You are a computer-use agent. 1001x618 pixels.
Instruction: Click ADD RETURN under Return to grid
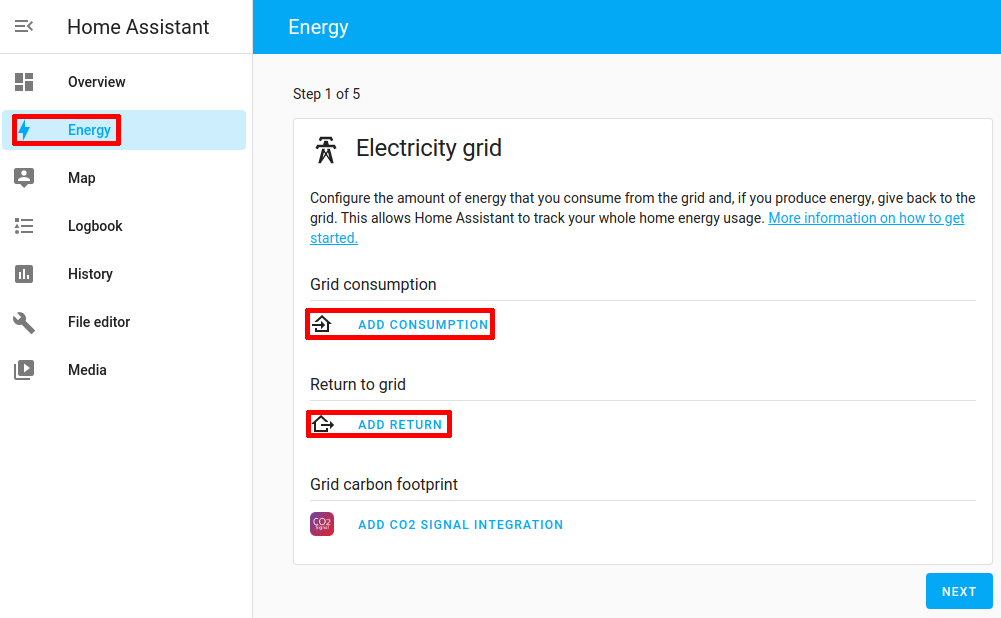tap(402, 423)
